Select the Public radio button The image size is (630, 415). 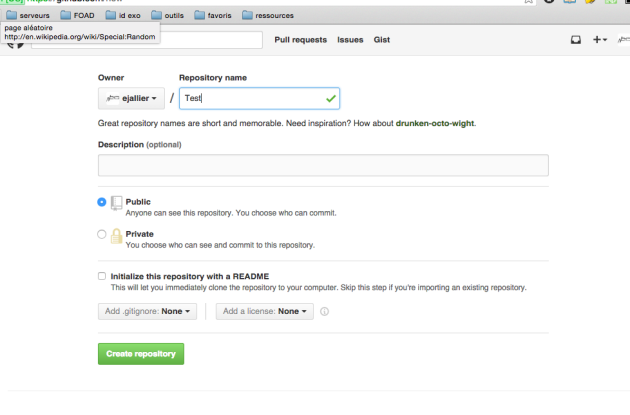[102, 202]
